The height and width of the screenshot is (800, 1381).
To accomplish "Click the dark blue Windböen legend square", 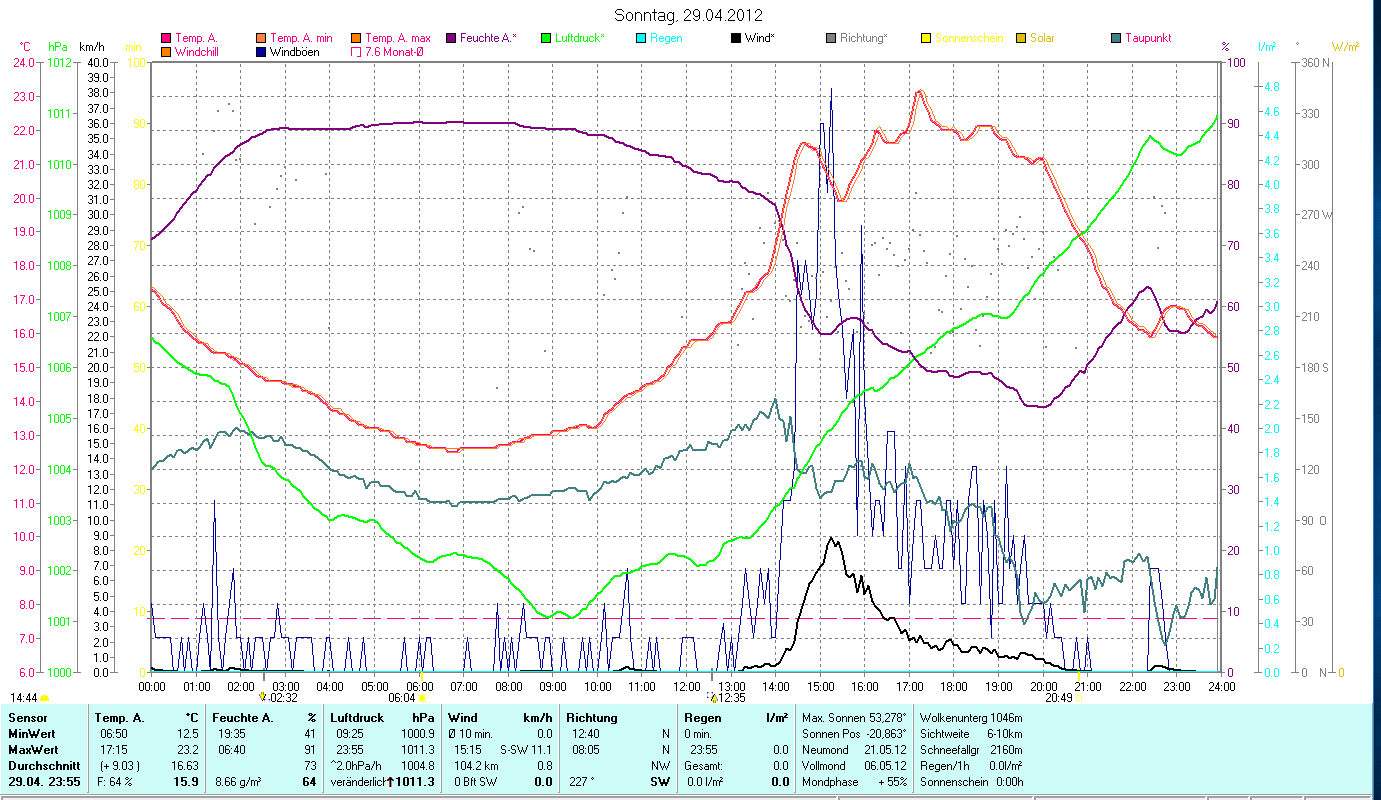I will [x=262, y=52].
